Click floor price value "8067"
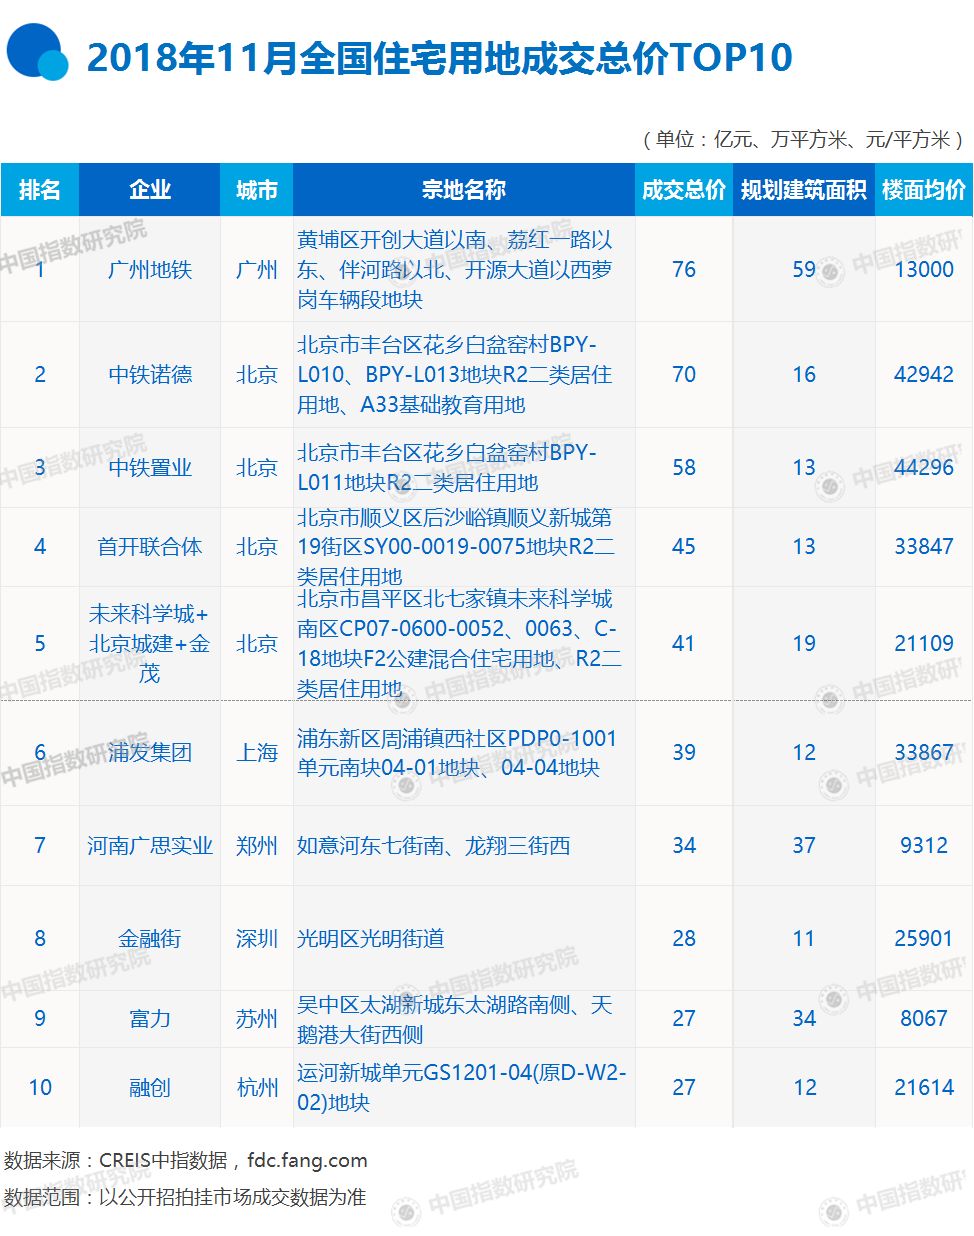 point(924,1019)
